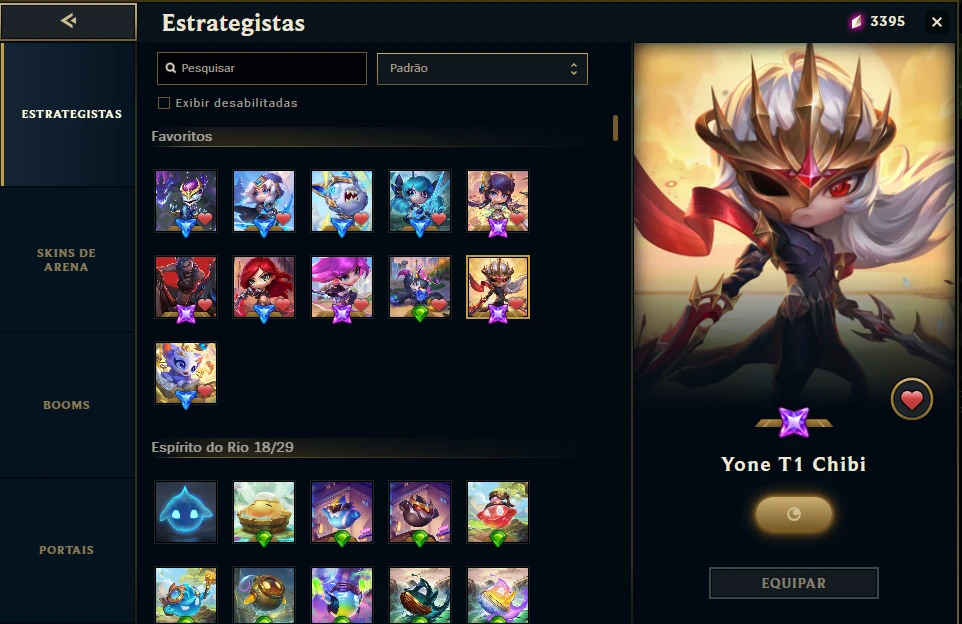Image resolution: width=962 pixels, height=624 pixels.
Task: Pick the red River Spirit with hat
Action: pyautogui.click(x=498, y=512)
